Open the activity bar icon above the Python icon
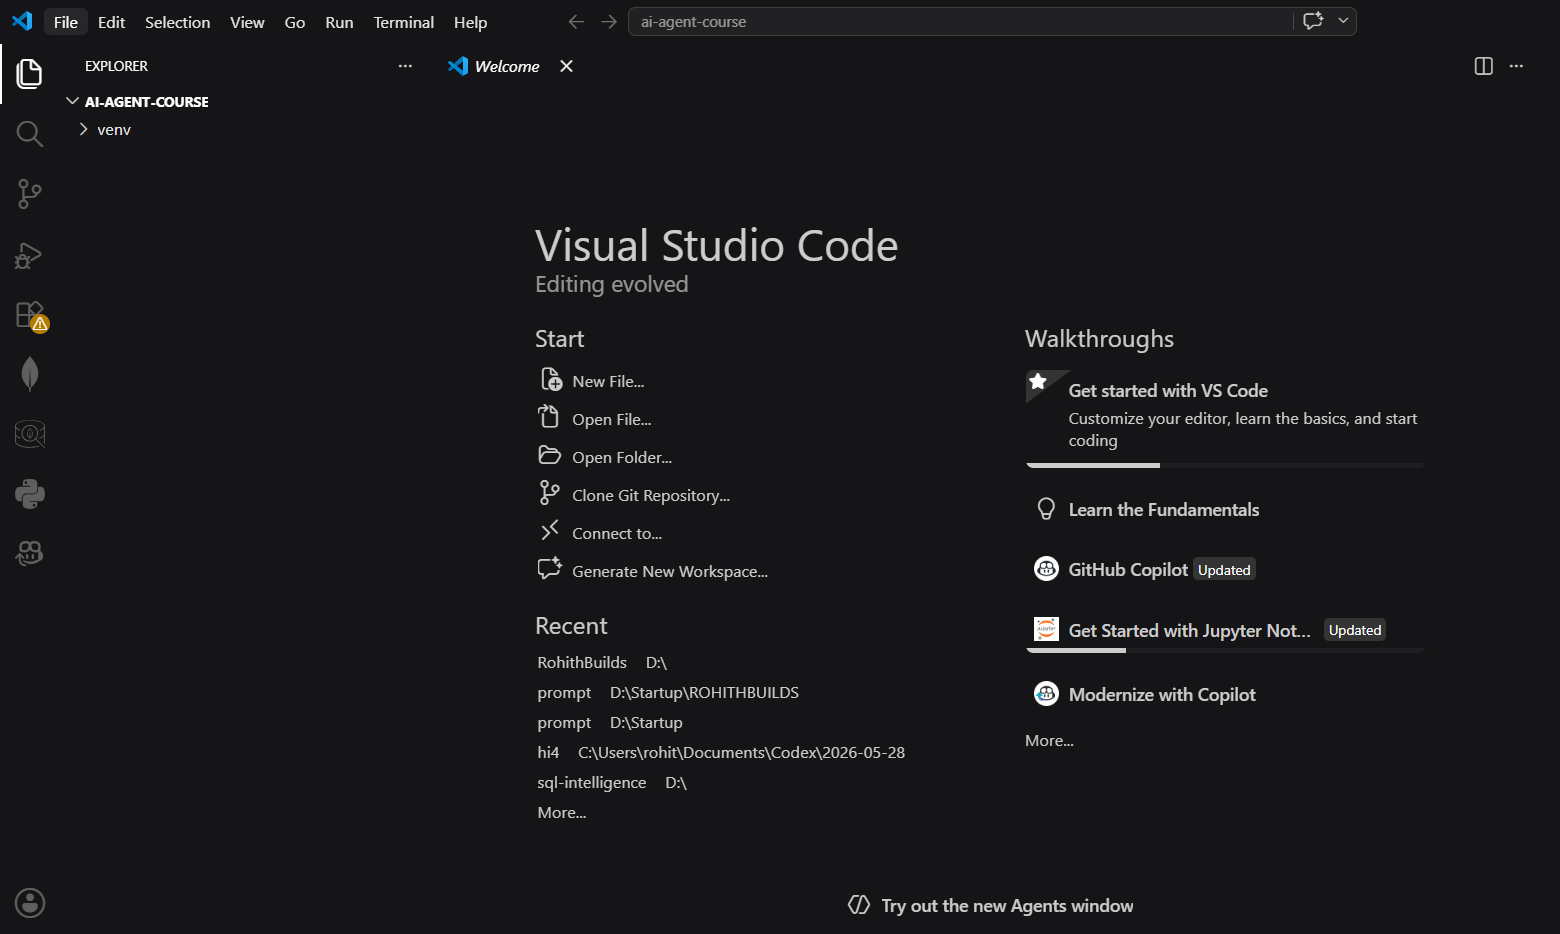The image size is (1560, 934). point(30,434)
